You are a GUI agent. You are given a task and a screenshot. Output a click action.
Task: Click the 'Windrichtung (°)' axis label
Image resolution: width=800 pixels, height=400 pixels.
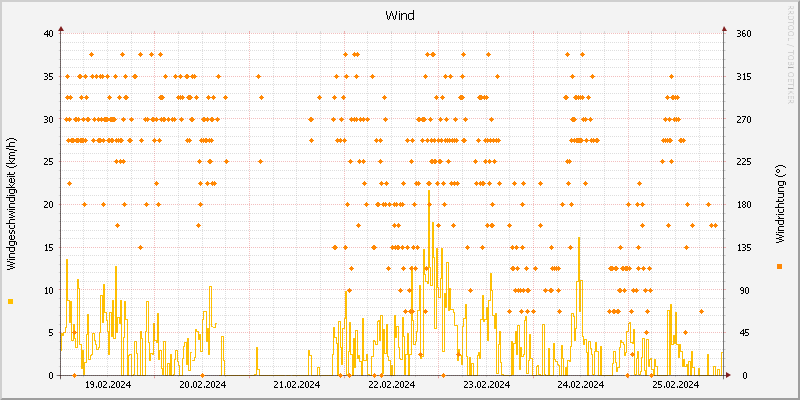[779, 204]
